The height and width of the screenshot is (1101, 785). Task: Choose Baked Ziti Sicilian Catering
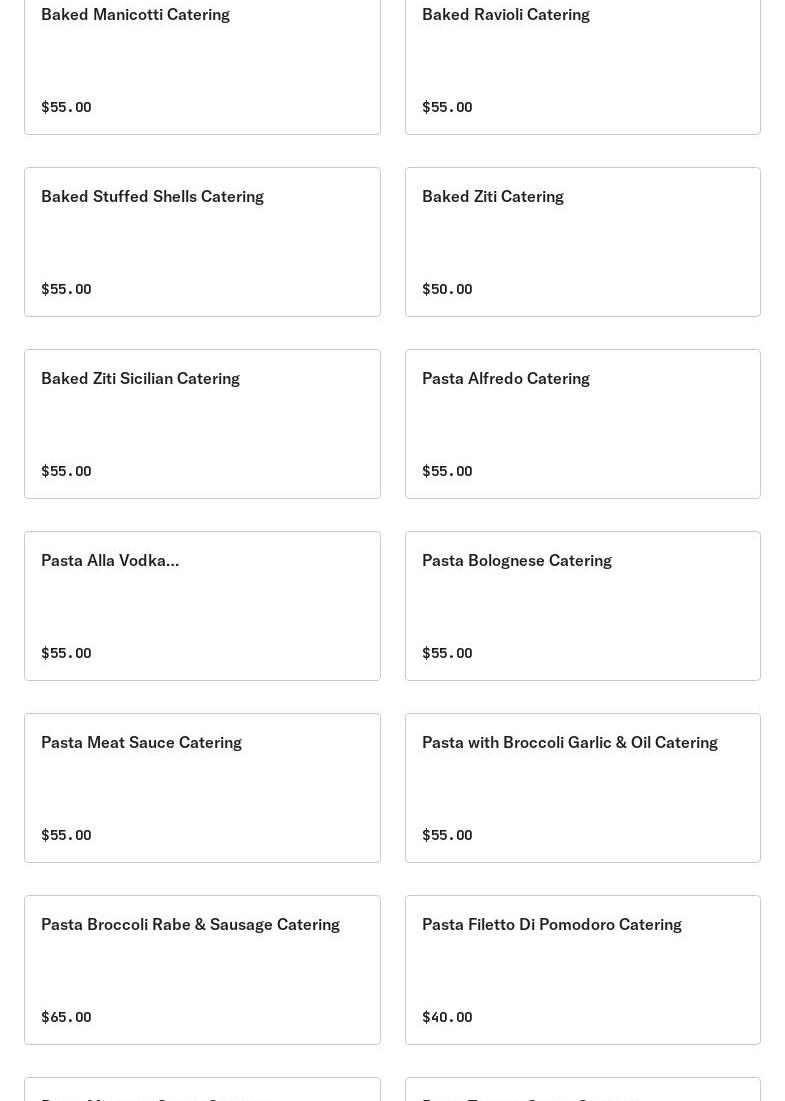point(140,379)
